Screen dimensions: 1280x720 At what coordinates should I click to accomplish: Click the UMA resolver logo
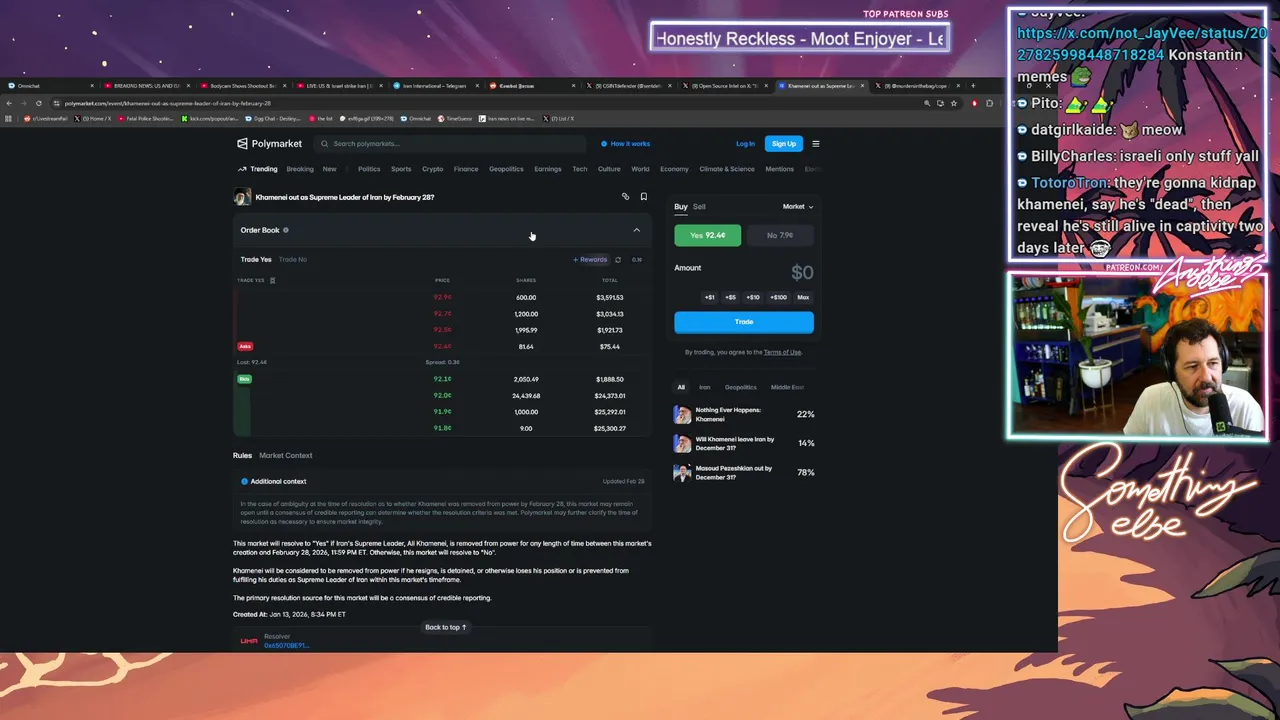[249, 641]
